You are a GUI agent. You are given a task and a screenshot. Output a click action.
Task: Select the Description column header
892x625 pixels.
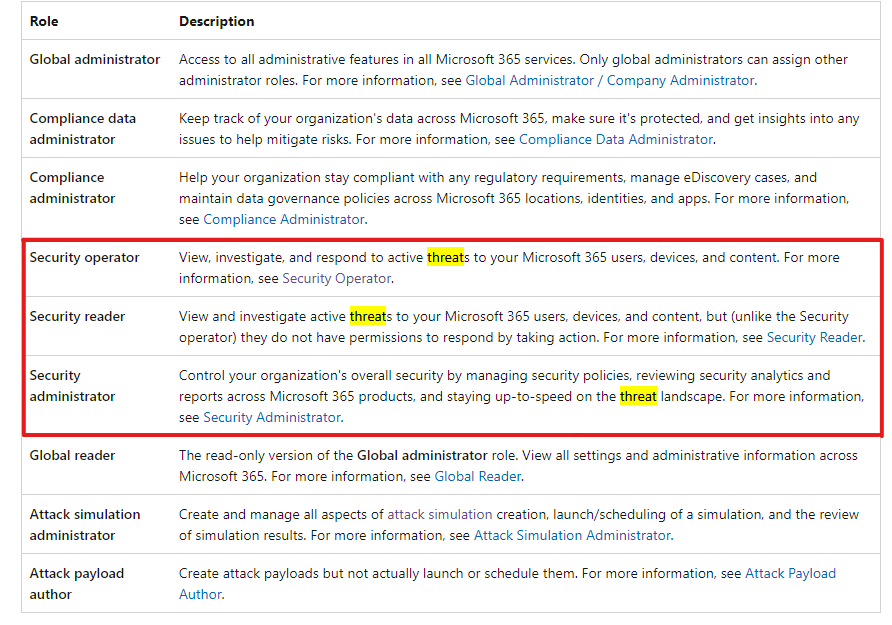(216, 20)
